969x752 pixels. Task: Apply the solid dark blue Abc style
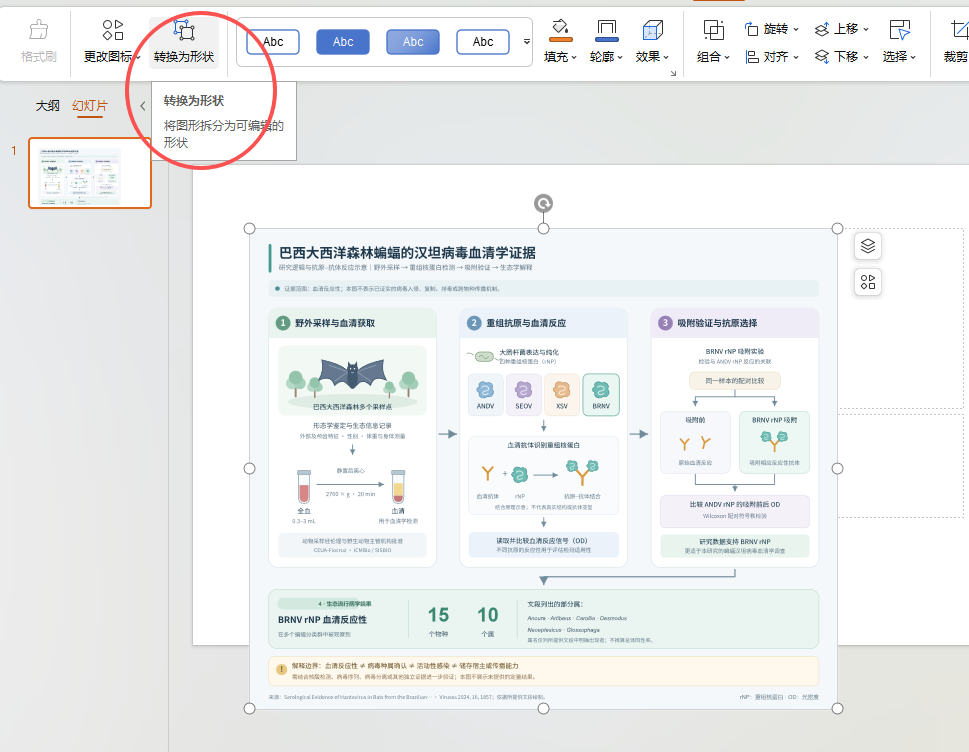coord(343,42)
